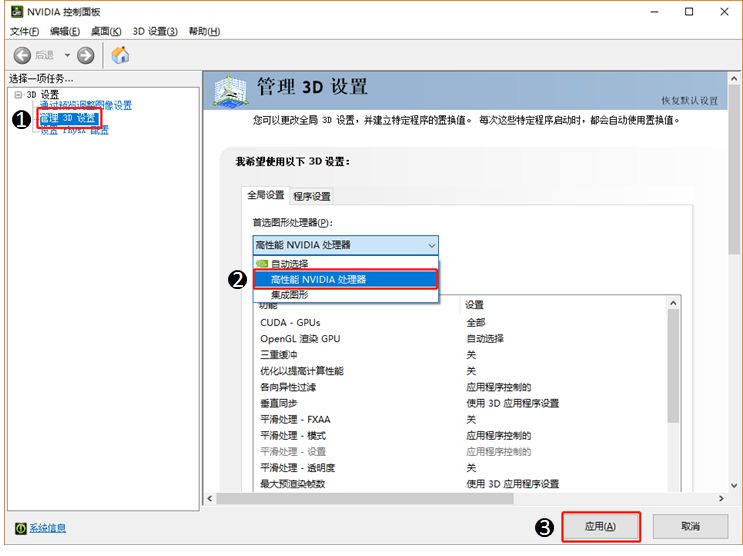Screen dimensions: 743x556
Task: Choose 集成图形 option
Action: coord(345,295)
